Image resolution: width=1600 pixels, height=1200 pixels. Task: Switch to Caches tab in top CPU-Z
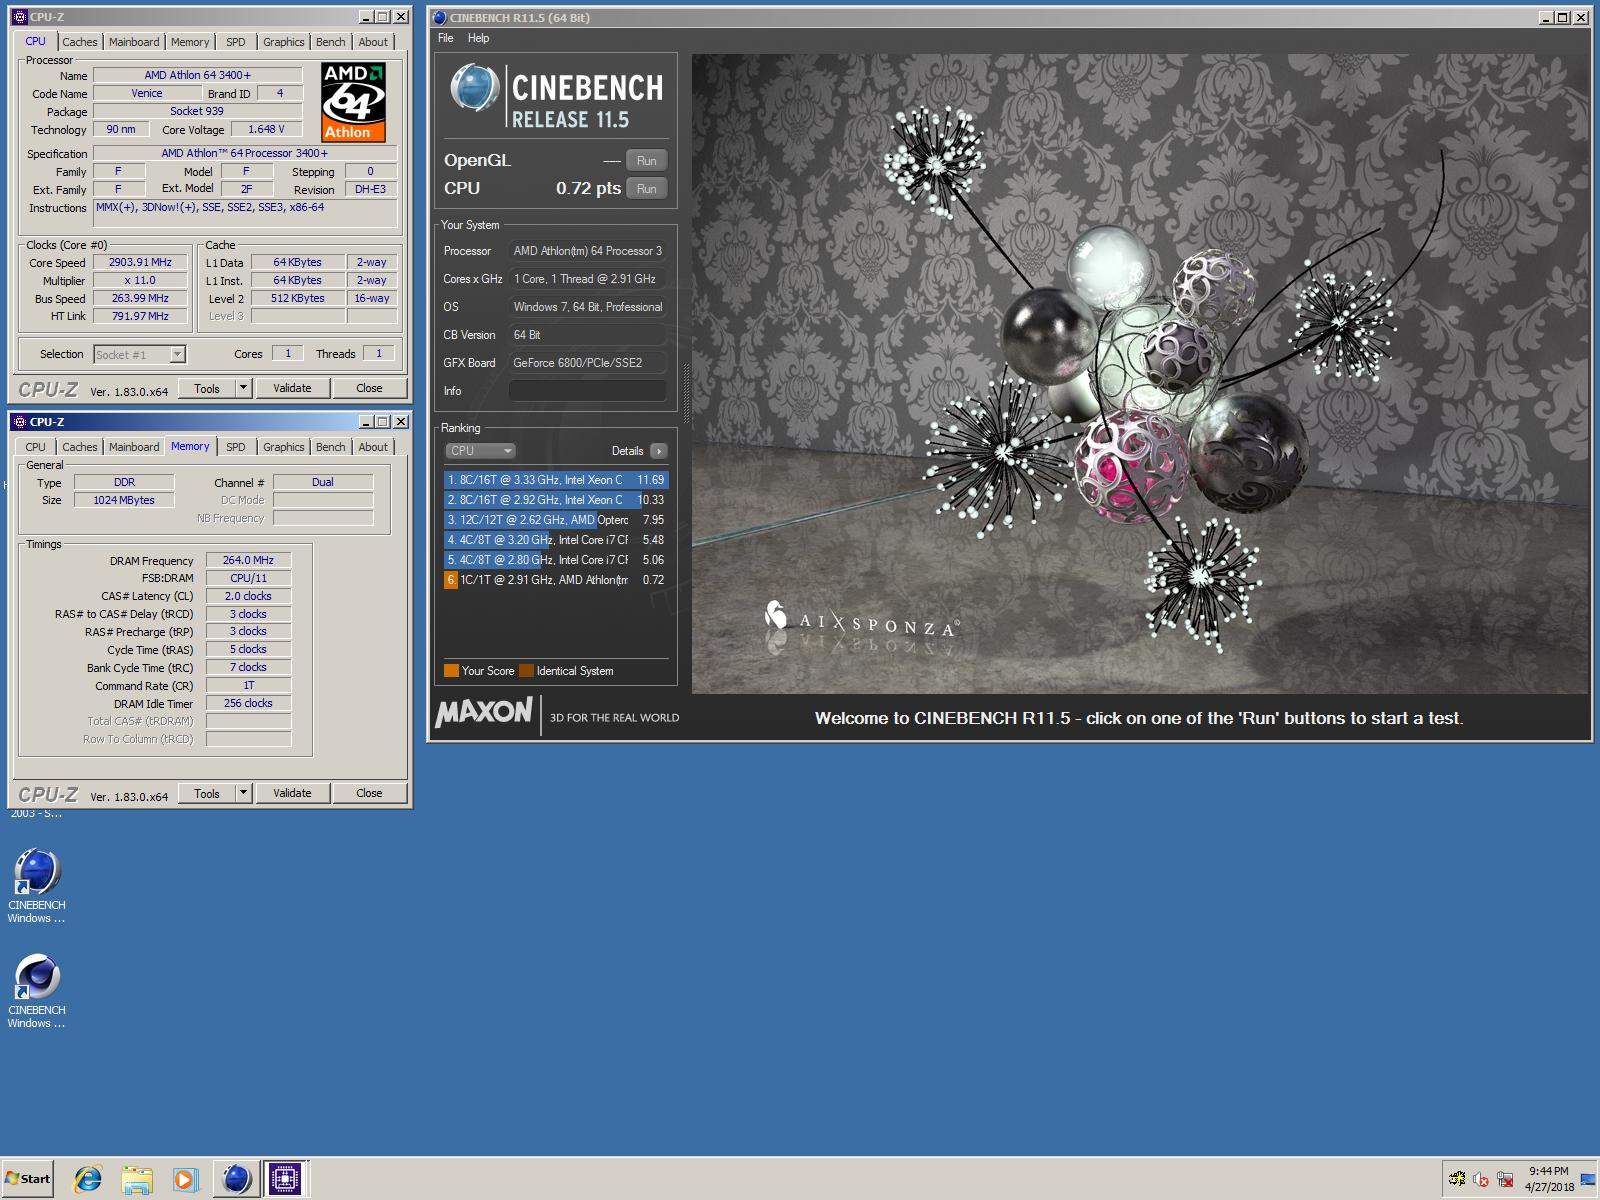coord(80,42)
